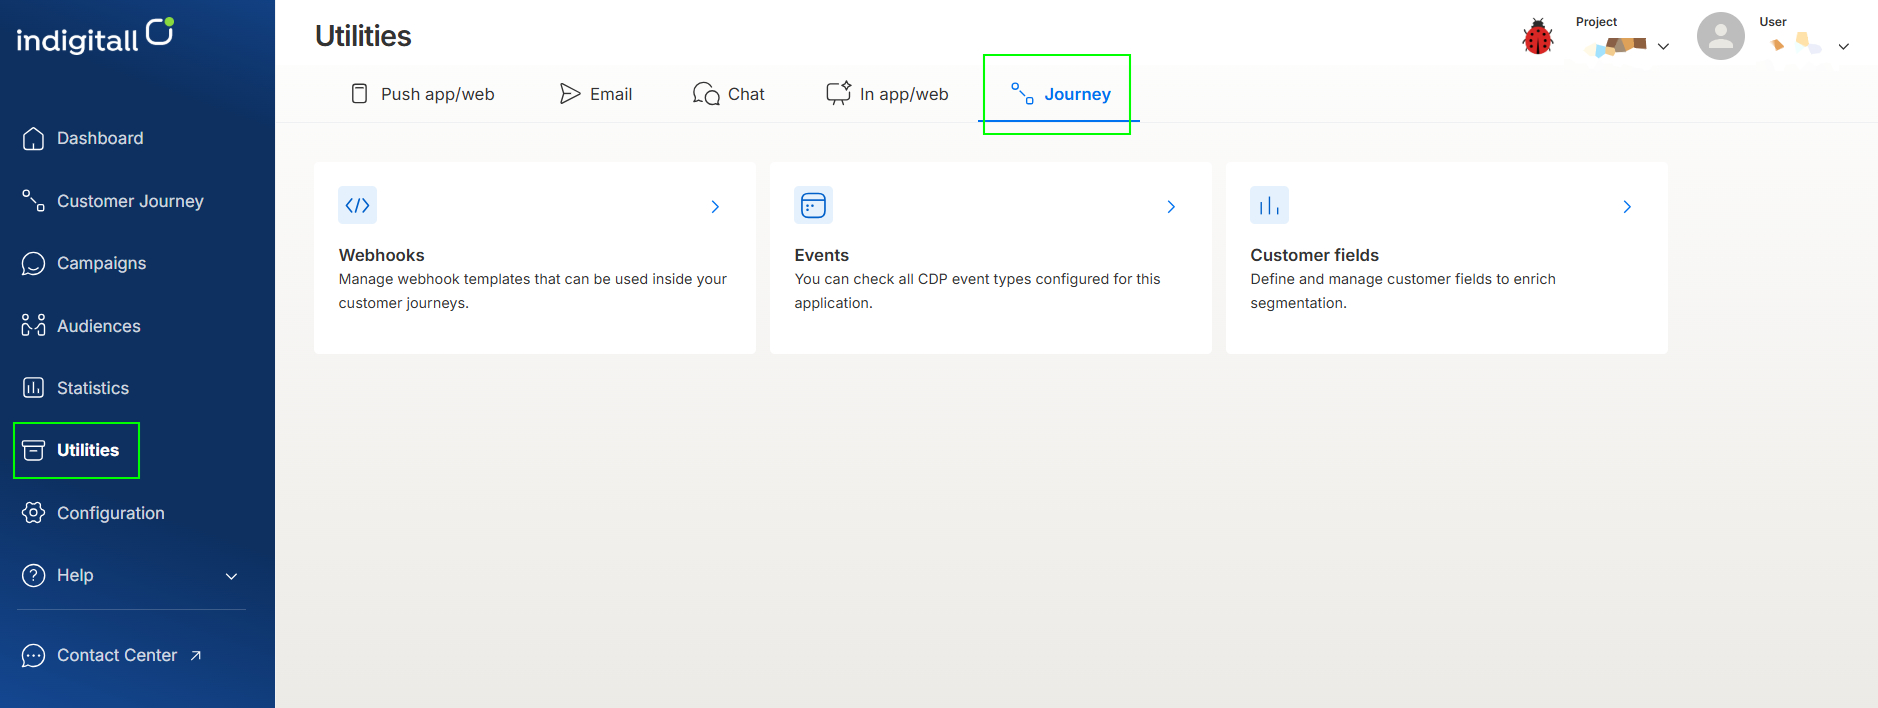Click the Dashboard home icon

click(x=33, y=138)
